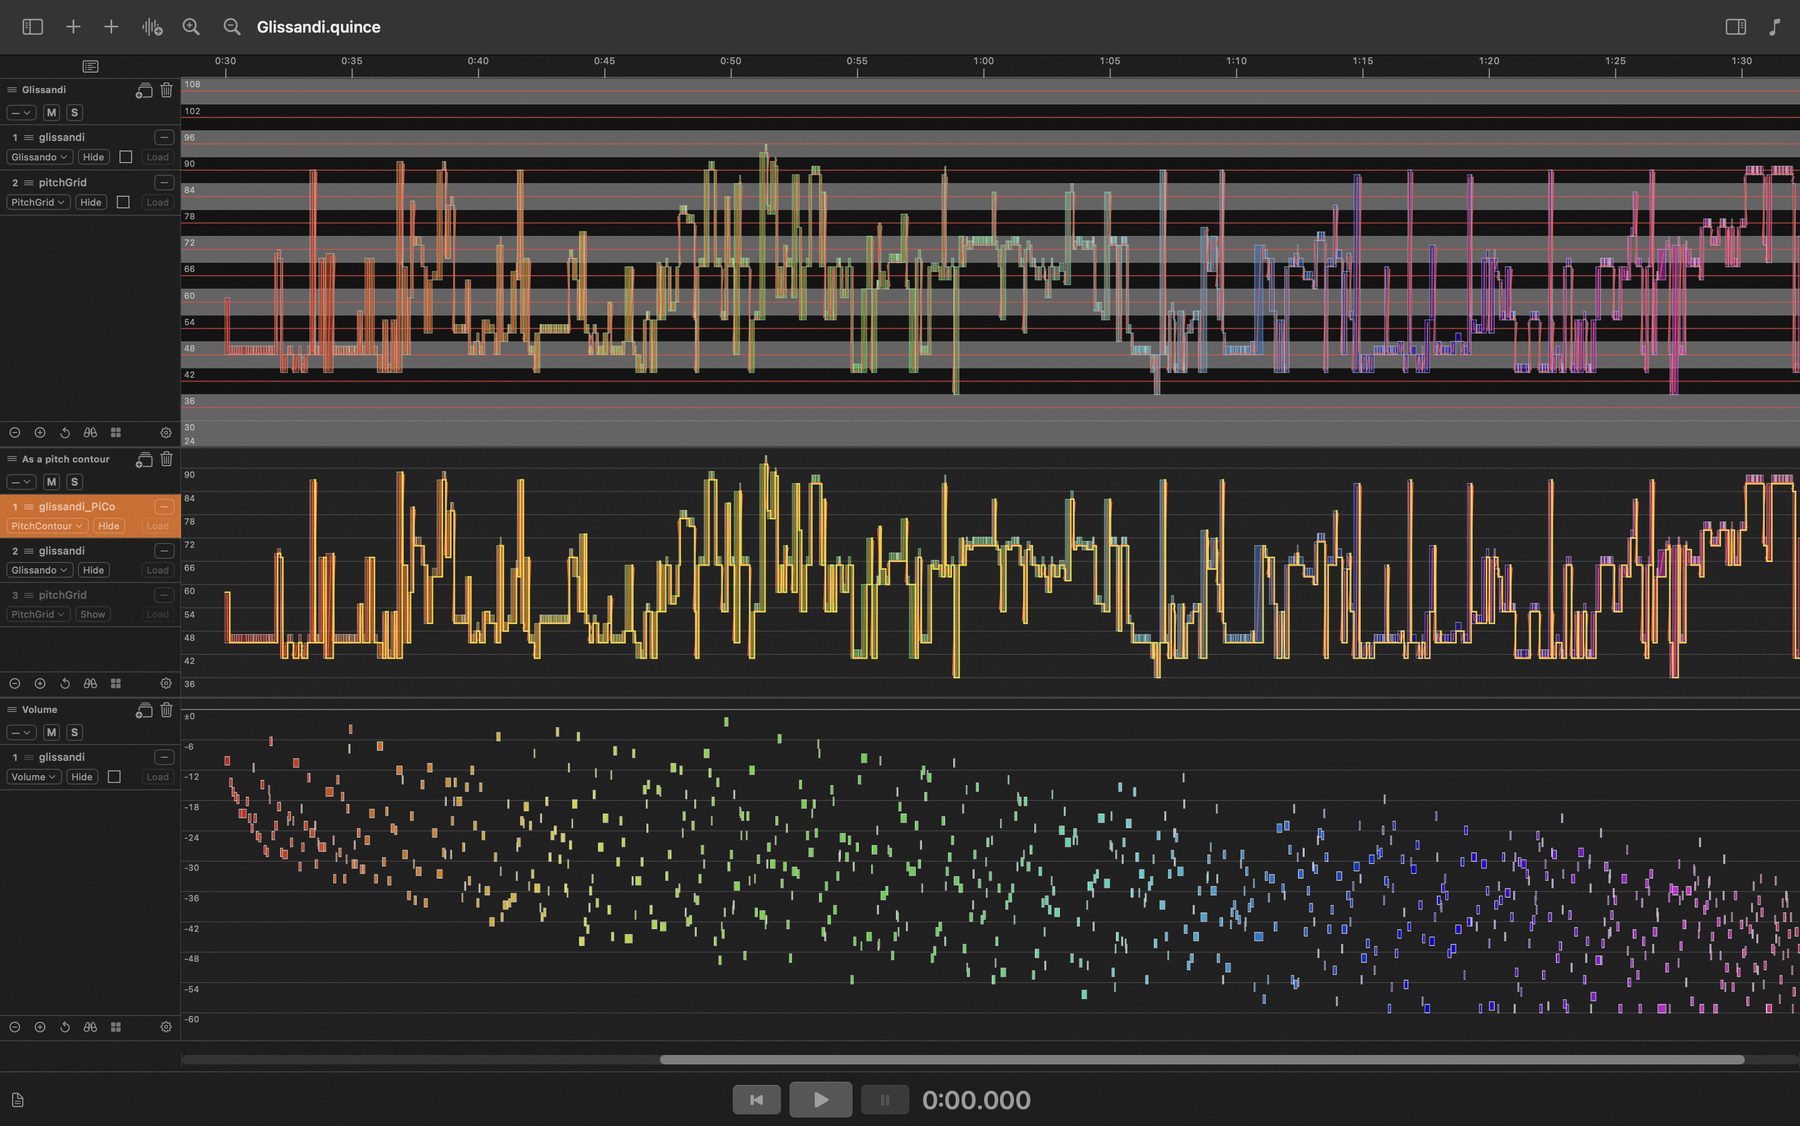Toggle the right inspector panel icon
1800x1126 pixels.
(1736, 27)
